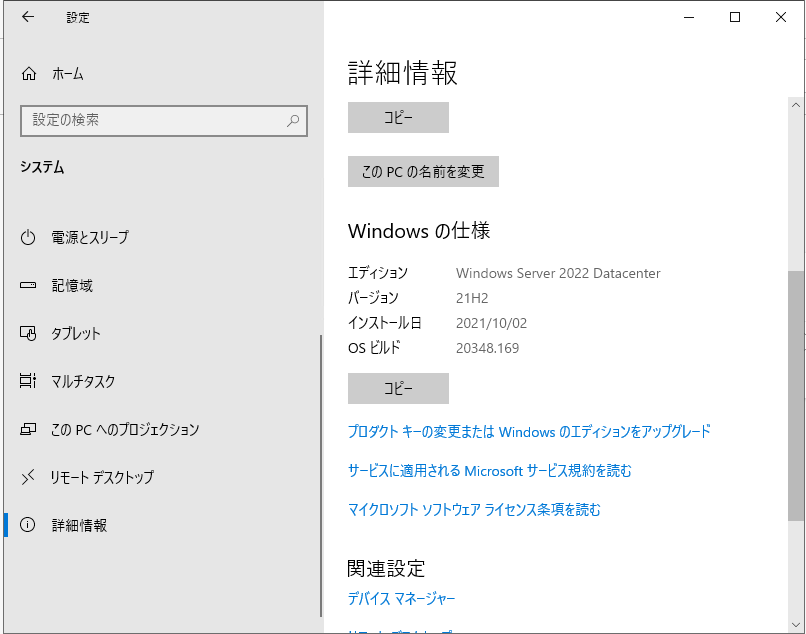Click the マルチタスク icon

coord(28,381)
